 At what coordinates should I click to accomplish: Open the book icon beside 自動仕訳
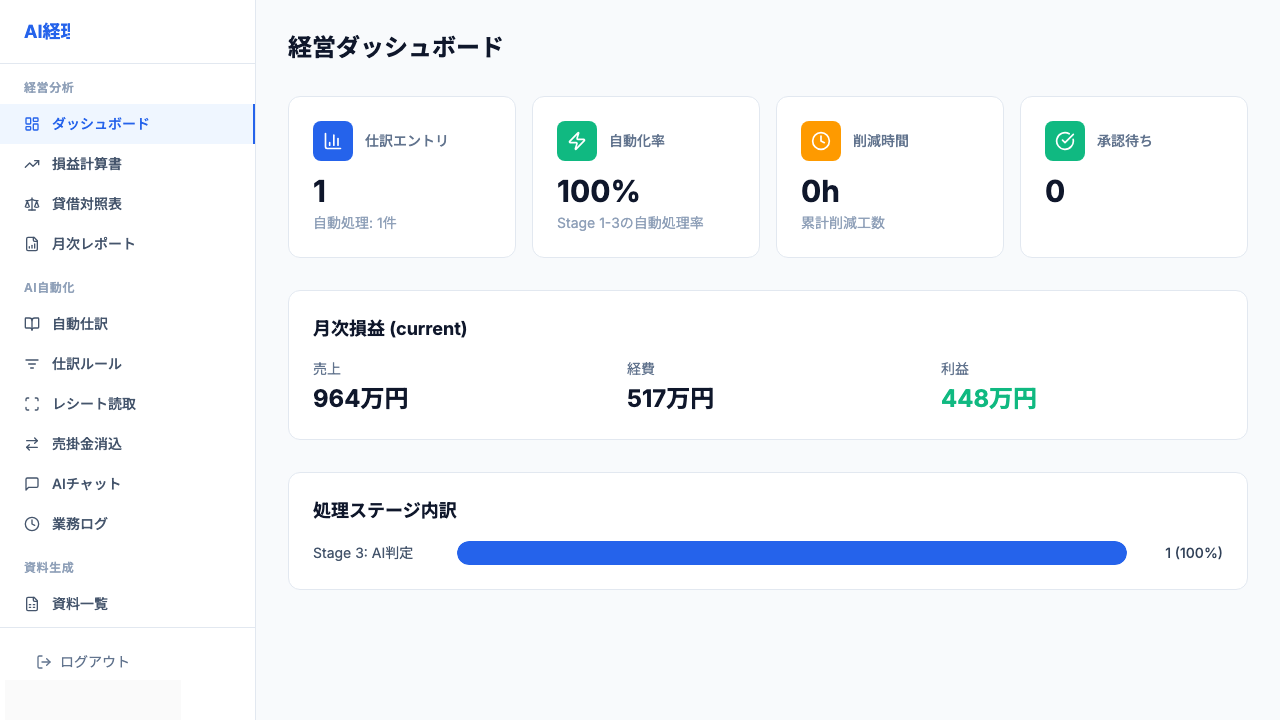33,323
